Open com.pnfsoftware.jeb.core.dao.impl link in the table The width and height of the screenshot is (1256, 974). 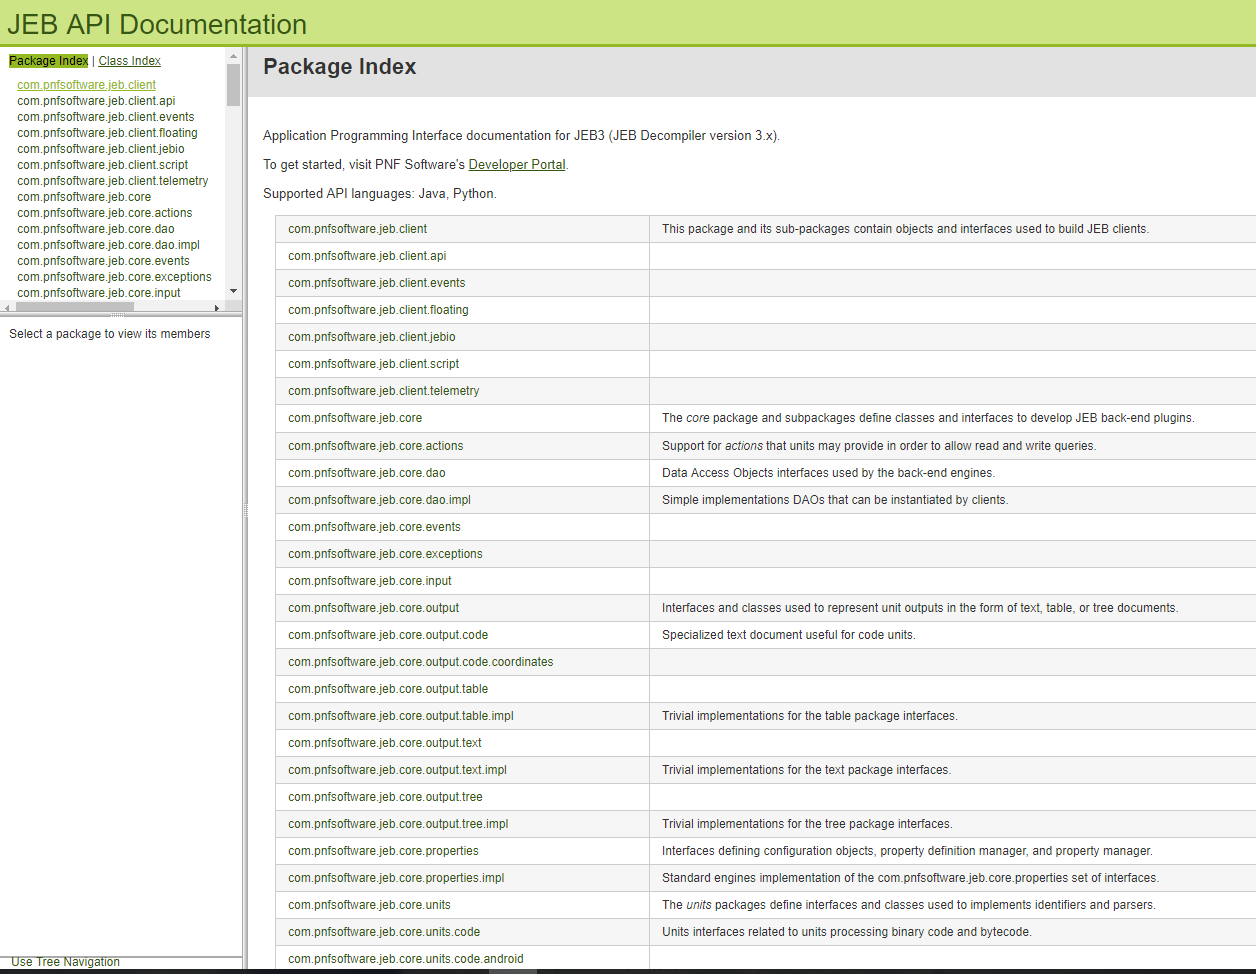pos(379,500)
